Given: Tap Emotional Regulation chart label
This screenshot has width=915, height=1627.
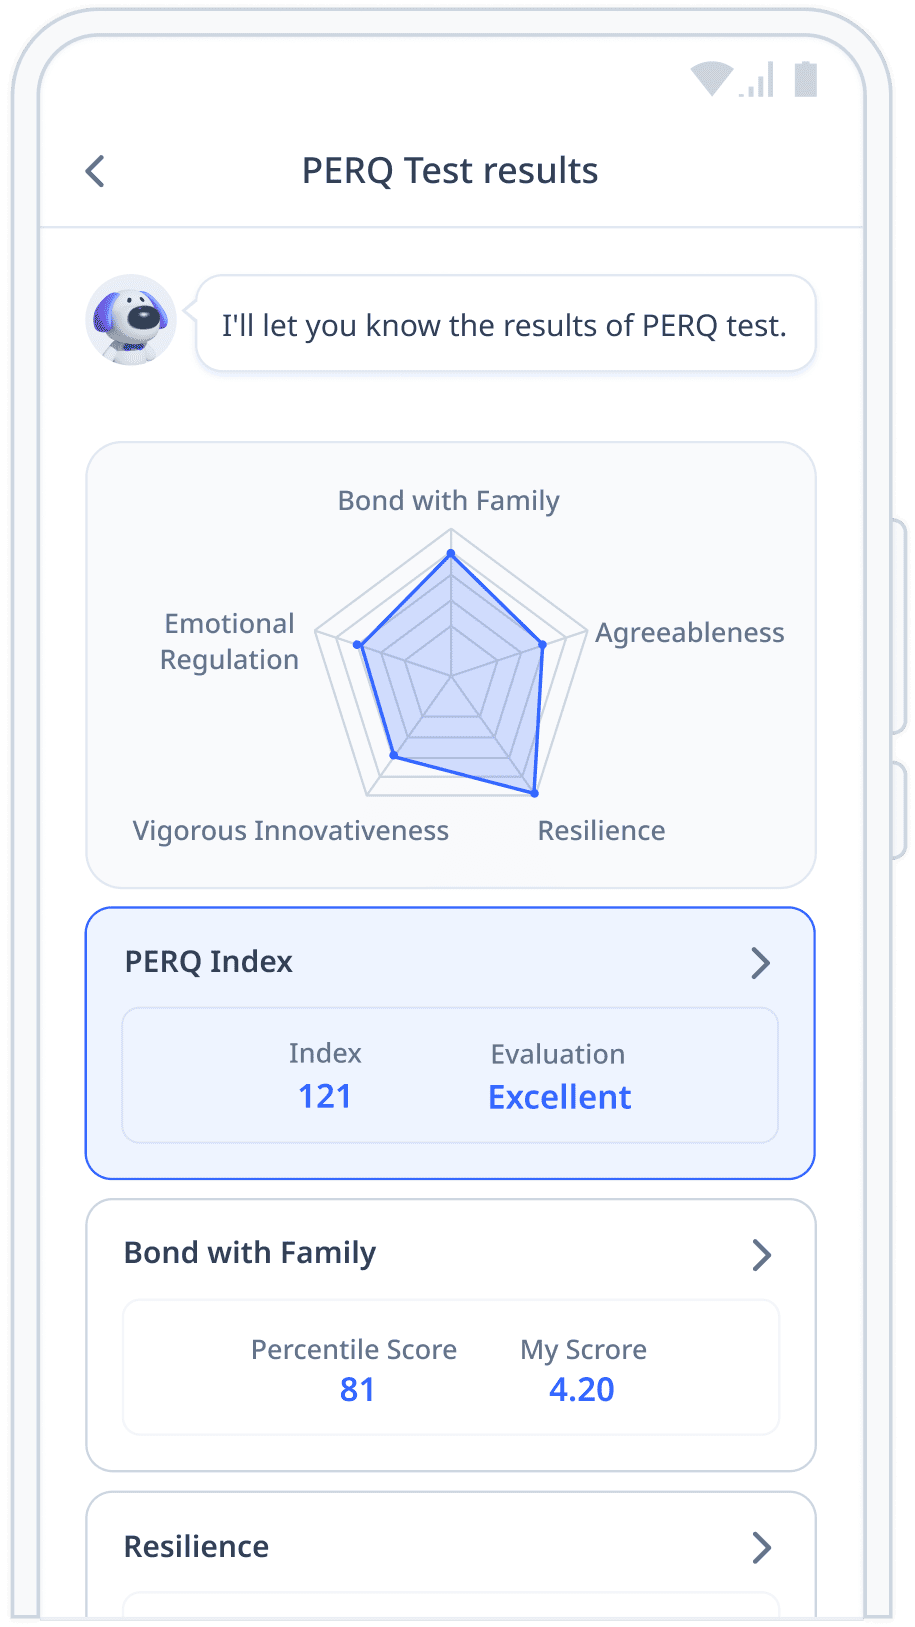Looking at the screenshot, I should (230, 642).
